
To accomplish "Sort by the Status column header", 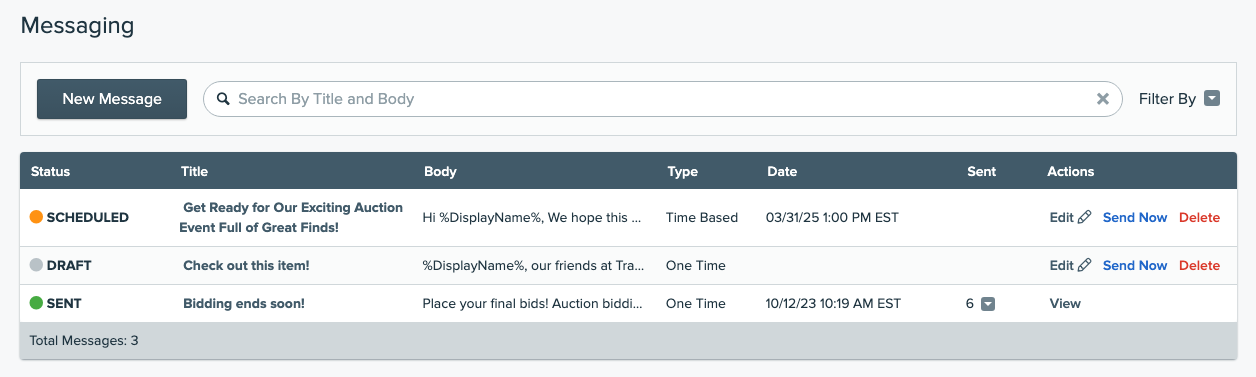I will click(50, 171).
